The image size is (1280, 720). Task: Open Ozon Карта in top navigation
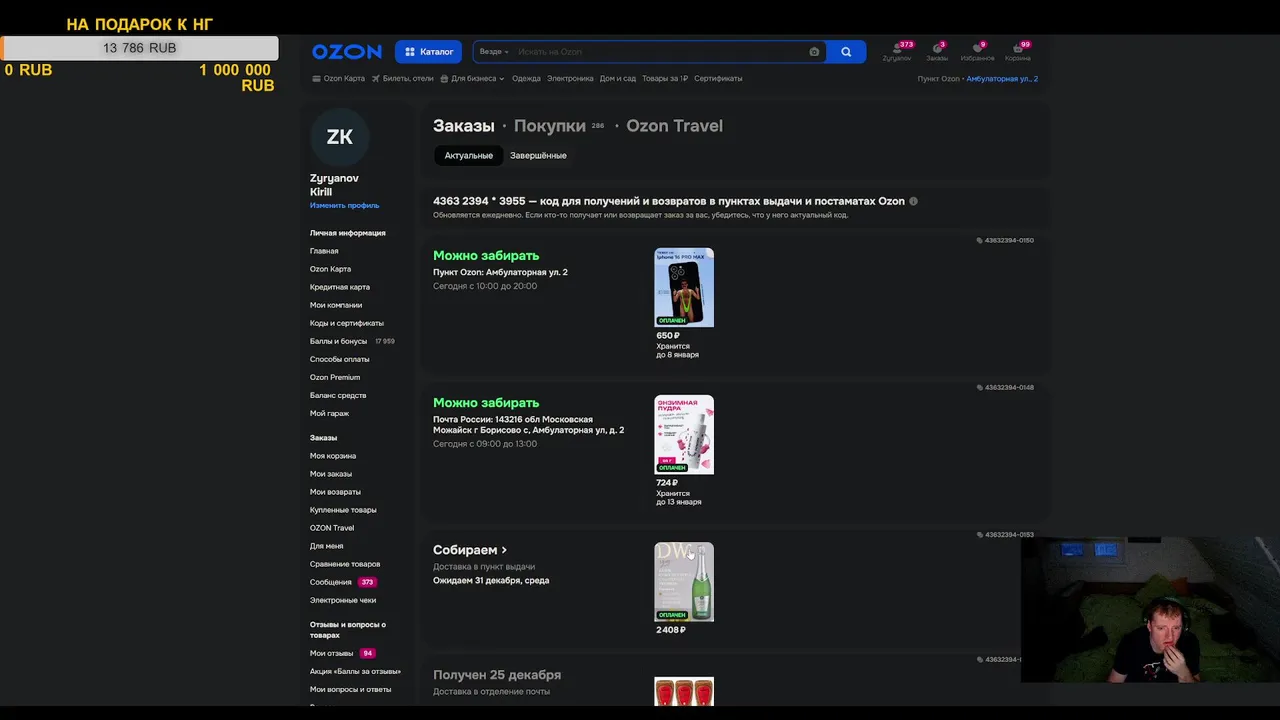pos(339,78)
